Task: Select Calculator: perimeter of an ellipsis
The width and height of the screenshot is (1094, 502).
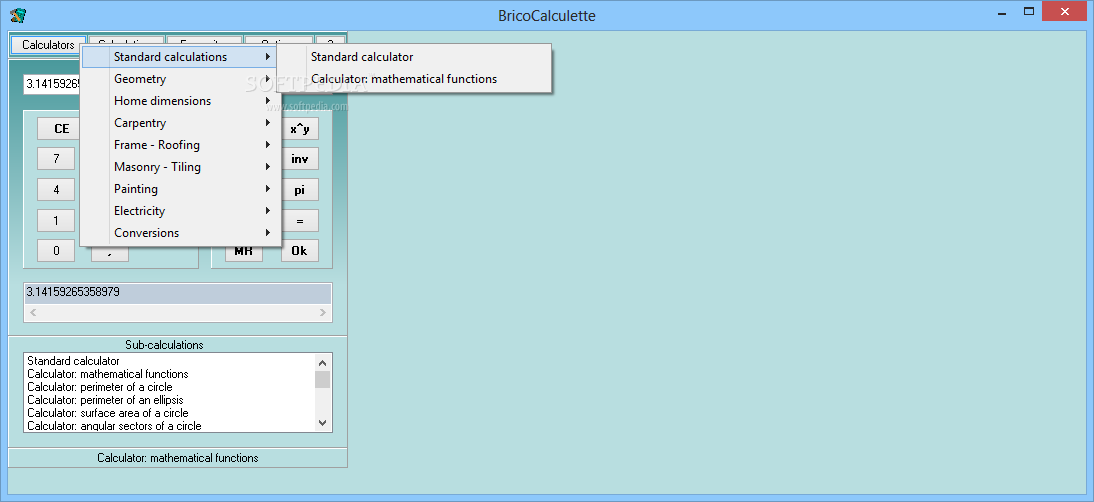Action: [170, 400]
